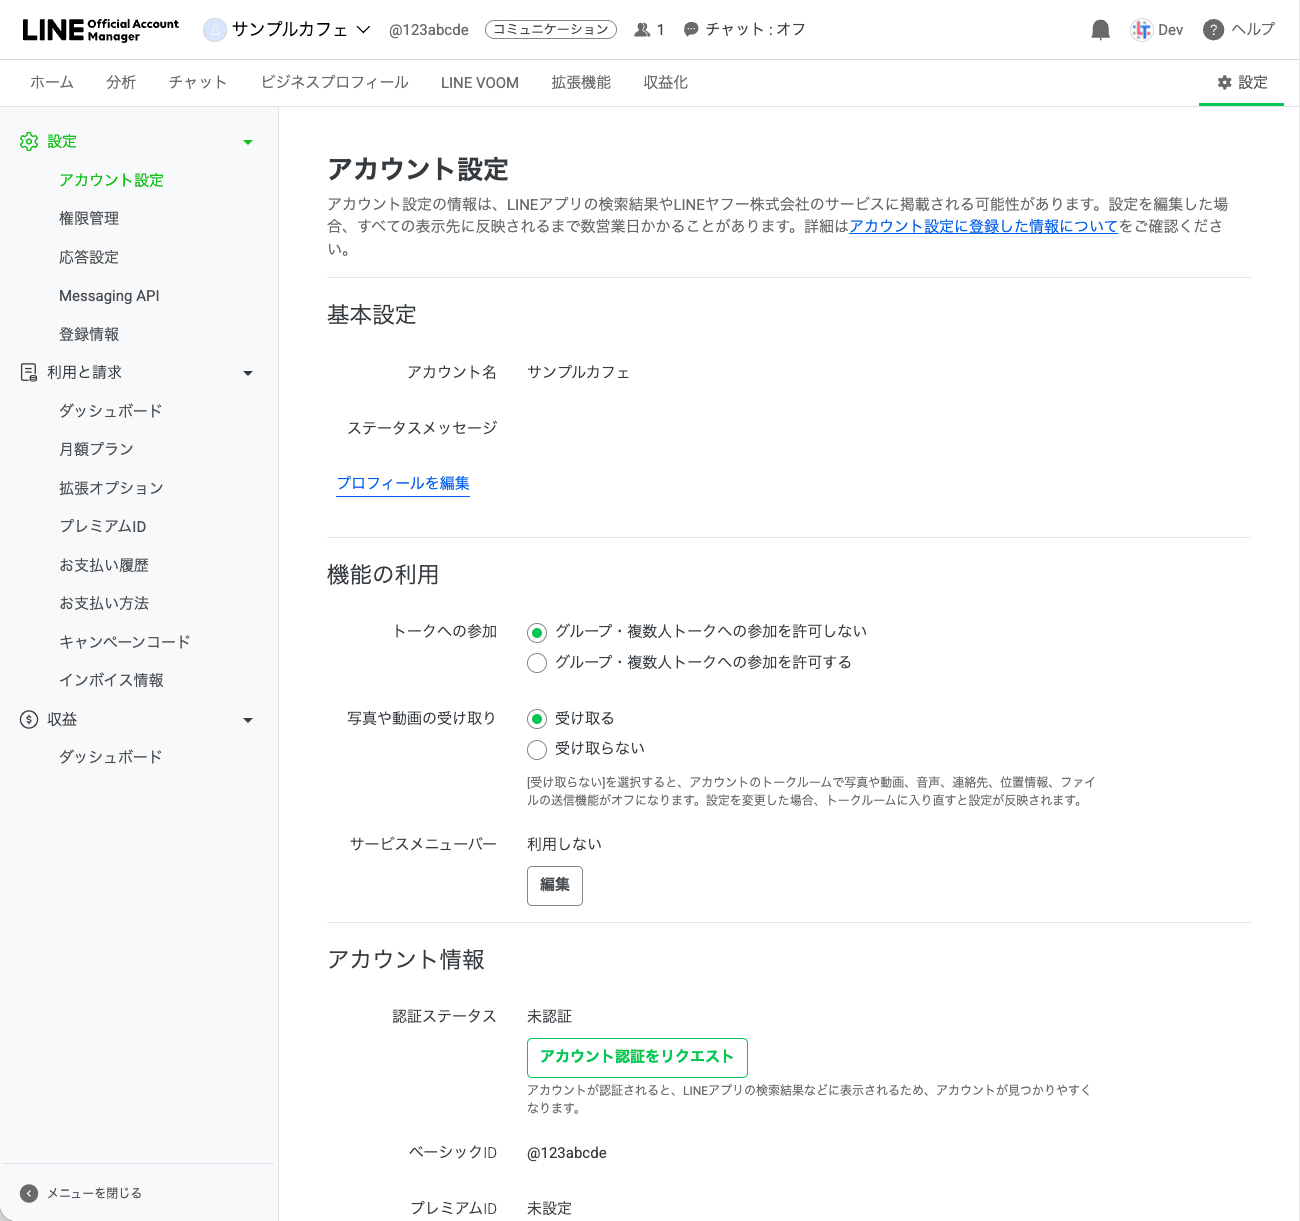The image size is (1300, 1221).
Task: Click the 編集 button for サービスメニューバー
Action: pos(555,885)
